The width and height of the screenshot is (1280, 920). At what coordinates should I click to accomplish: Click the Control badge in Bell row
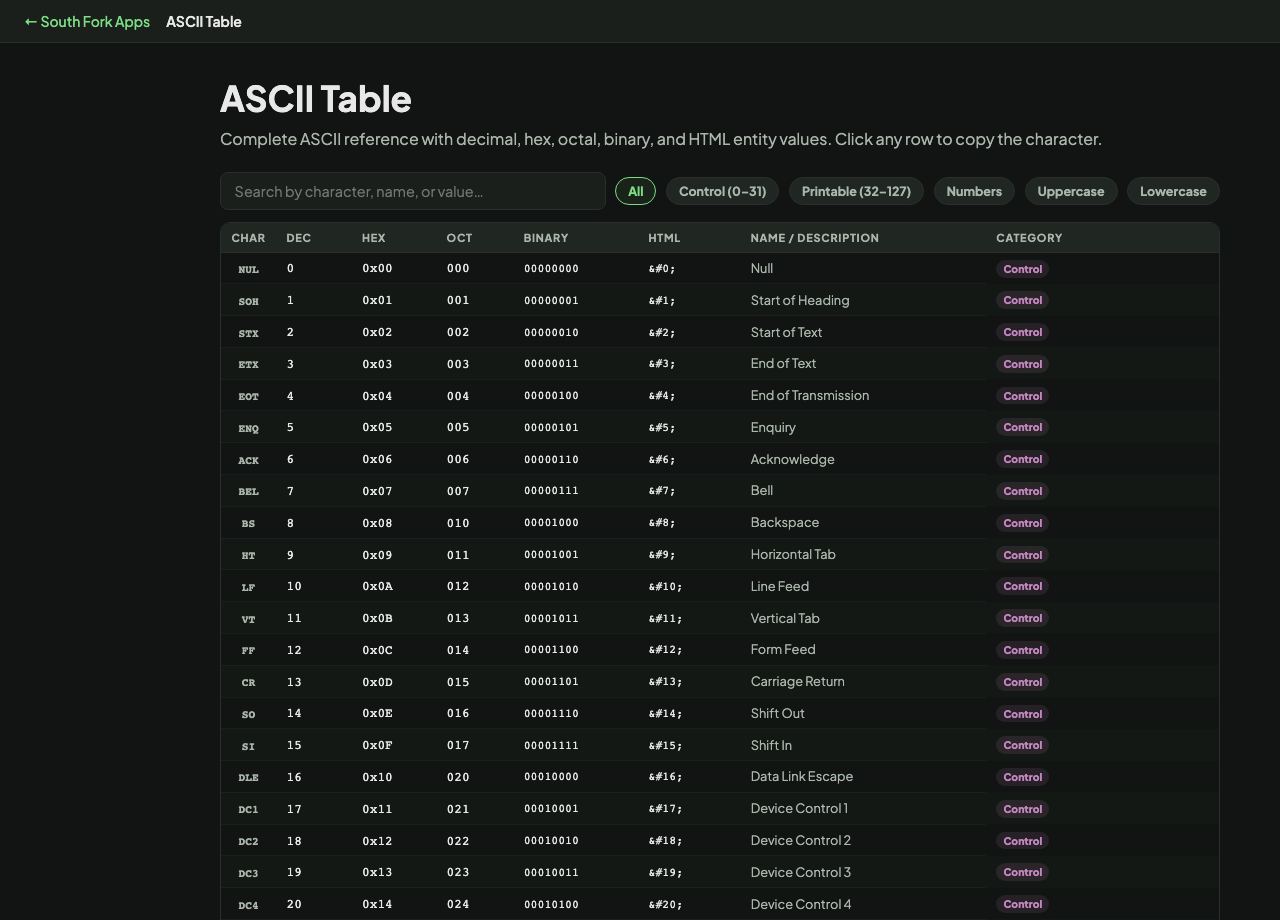(1023, 491)
